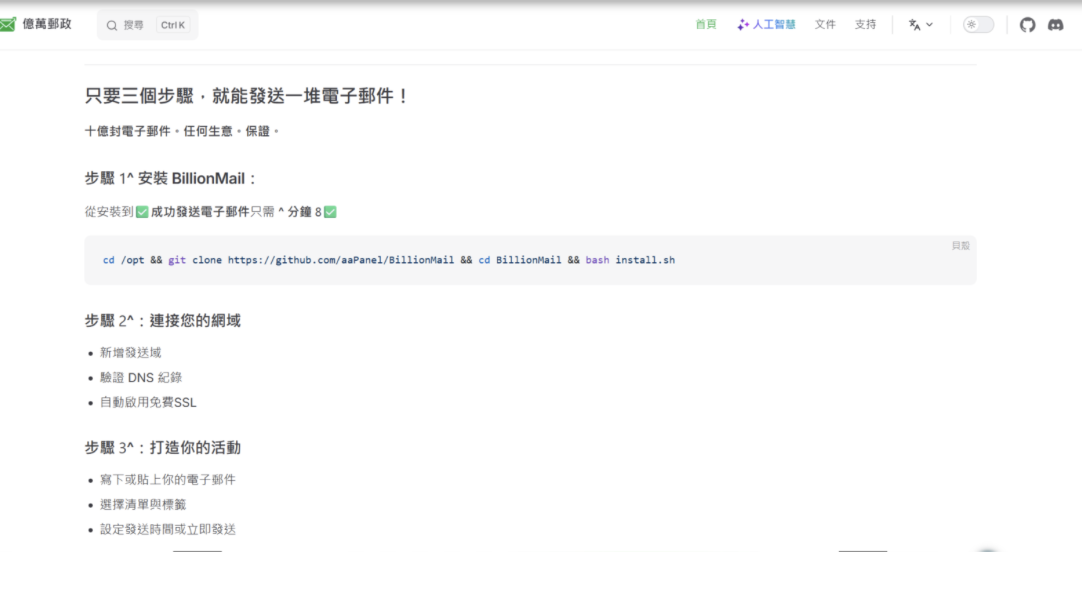The image size is (1082, 602).
Task: Open the 文件 docs menu item
Action: point(825,24)
